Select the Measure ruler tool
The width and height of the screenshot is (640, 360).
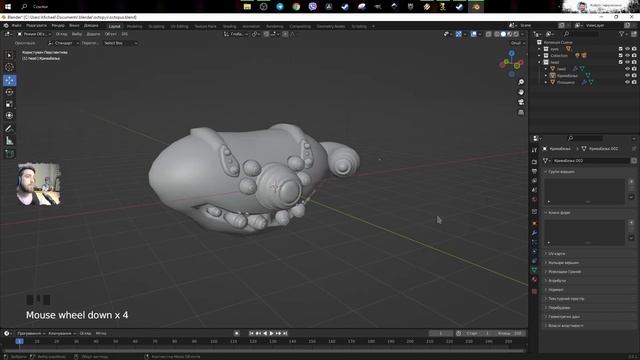pos(9,141)
